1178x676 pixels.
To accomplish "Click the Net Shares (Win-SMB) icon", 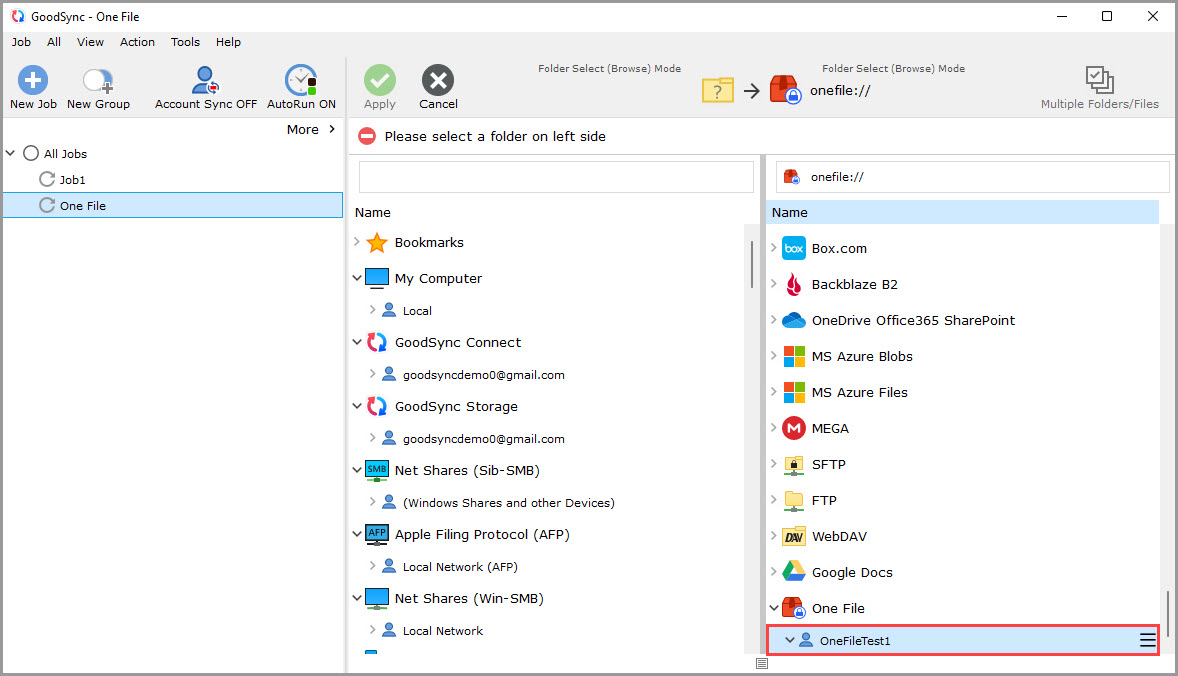I will tap(376, 599).
